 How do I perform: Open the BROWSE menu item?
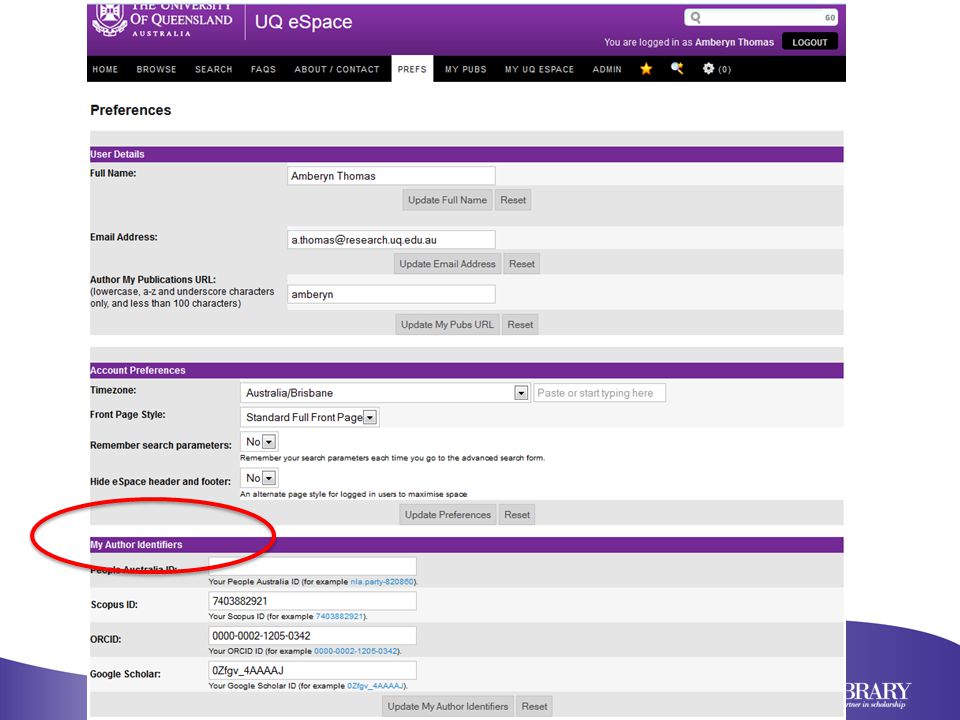157,69
